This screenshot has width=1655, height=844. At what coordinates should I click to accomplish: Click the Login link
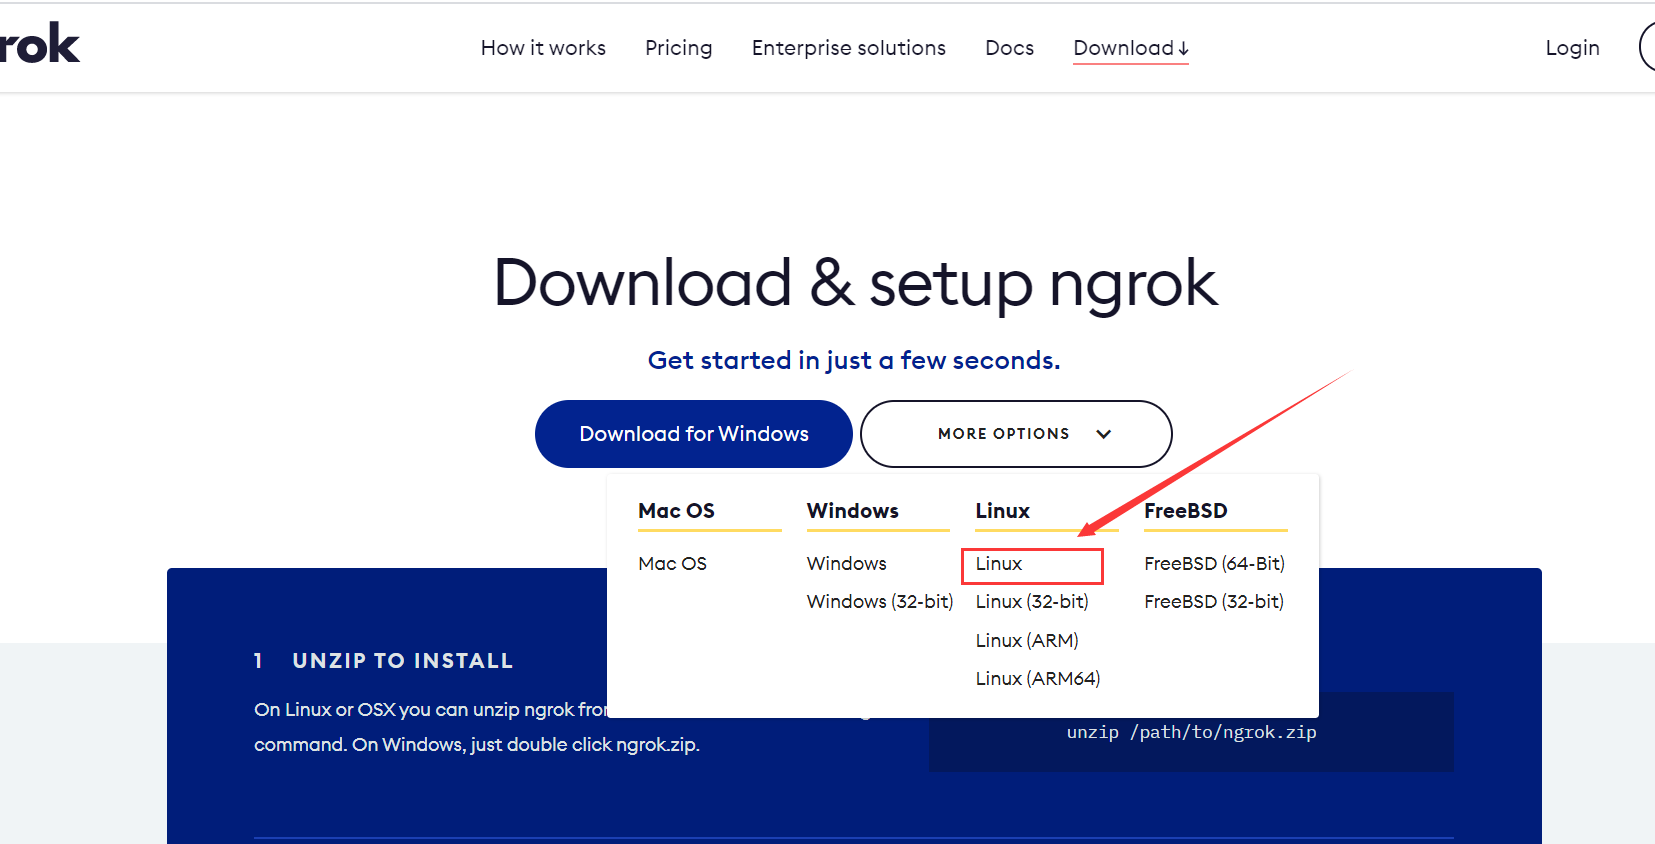(1573, 48)
